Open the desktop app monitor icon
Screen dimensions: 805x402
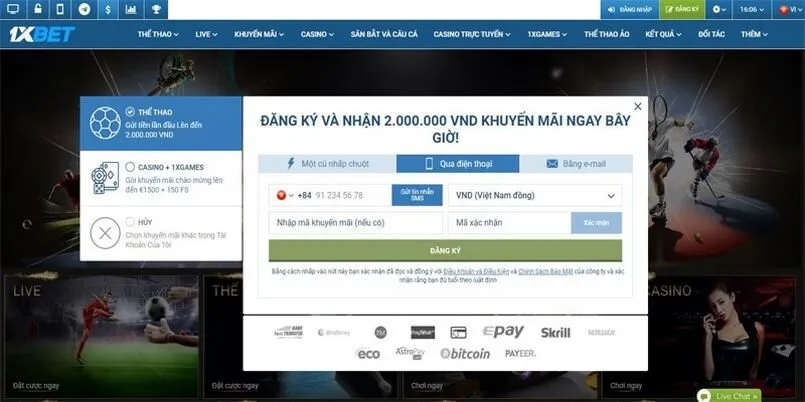(12, 9)
